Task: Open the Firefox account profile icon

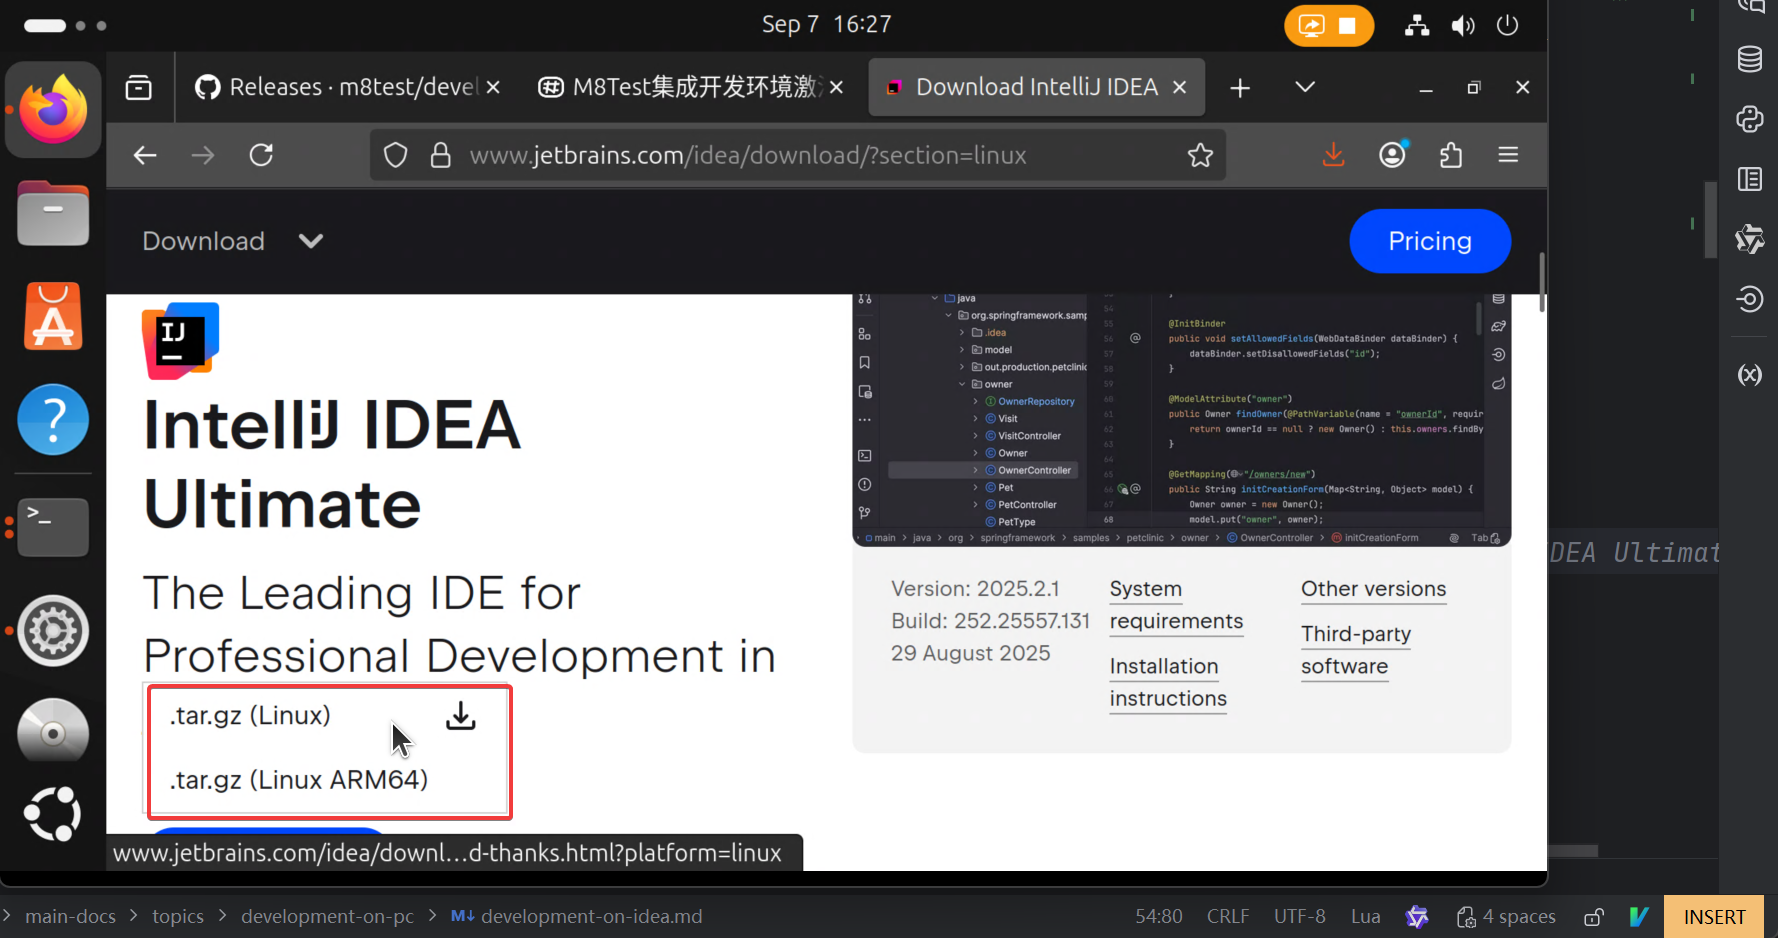Action: point(1392,155)
